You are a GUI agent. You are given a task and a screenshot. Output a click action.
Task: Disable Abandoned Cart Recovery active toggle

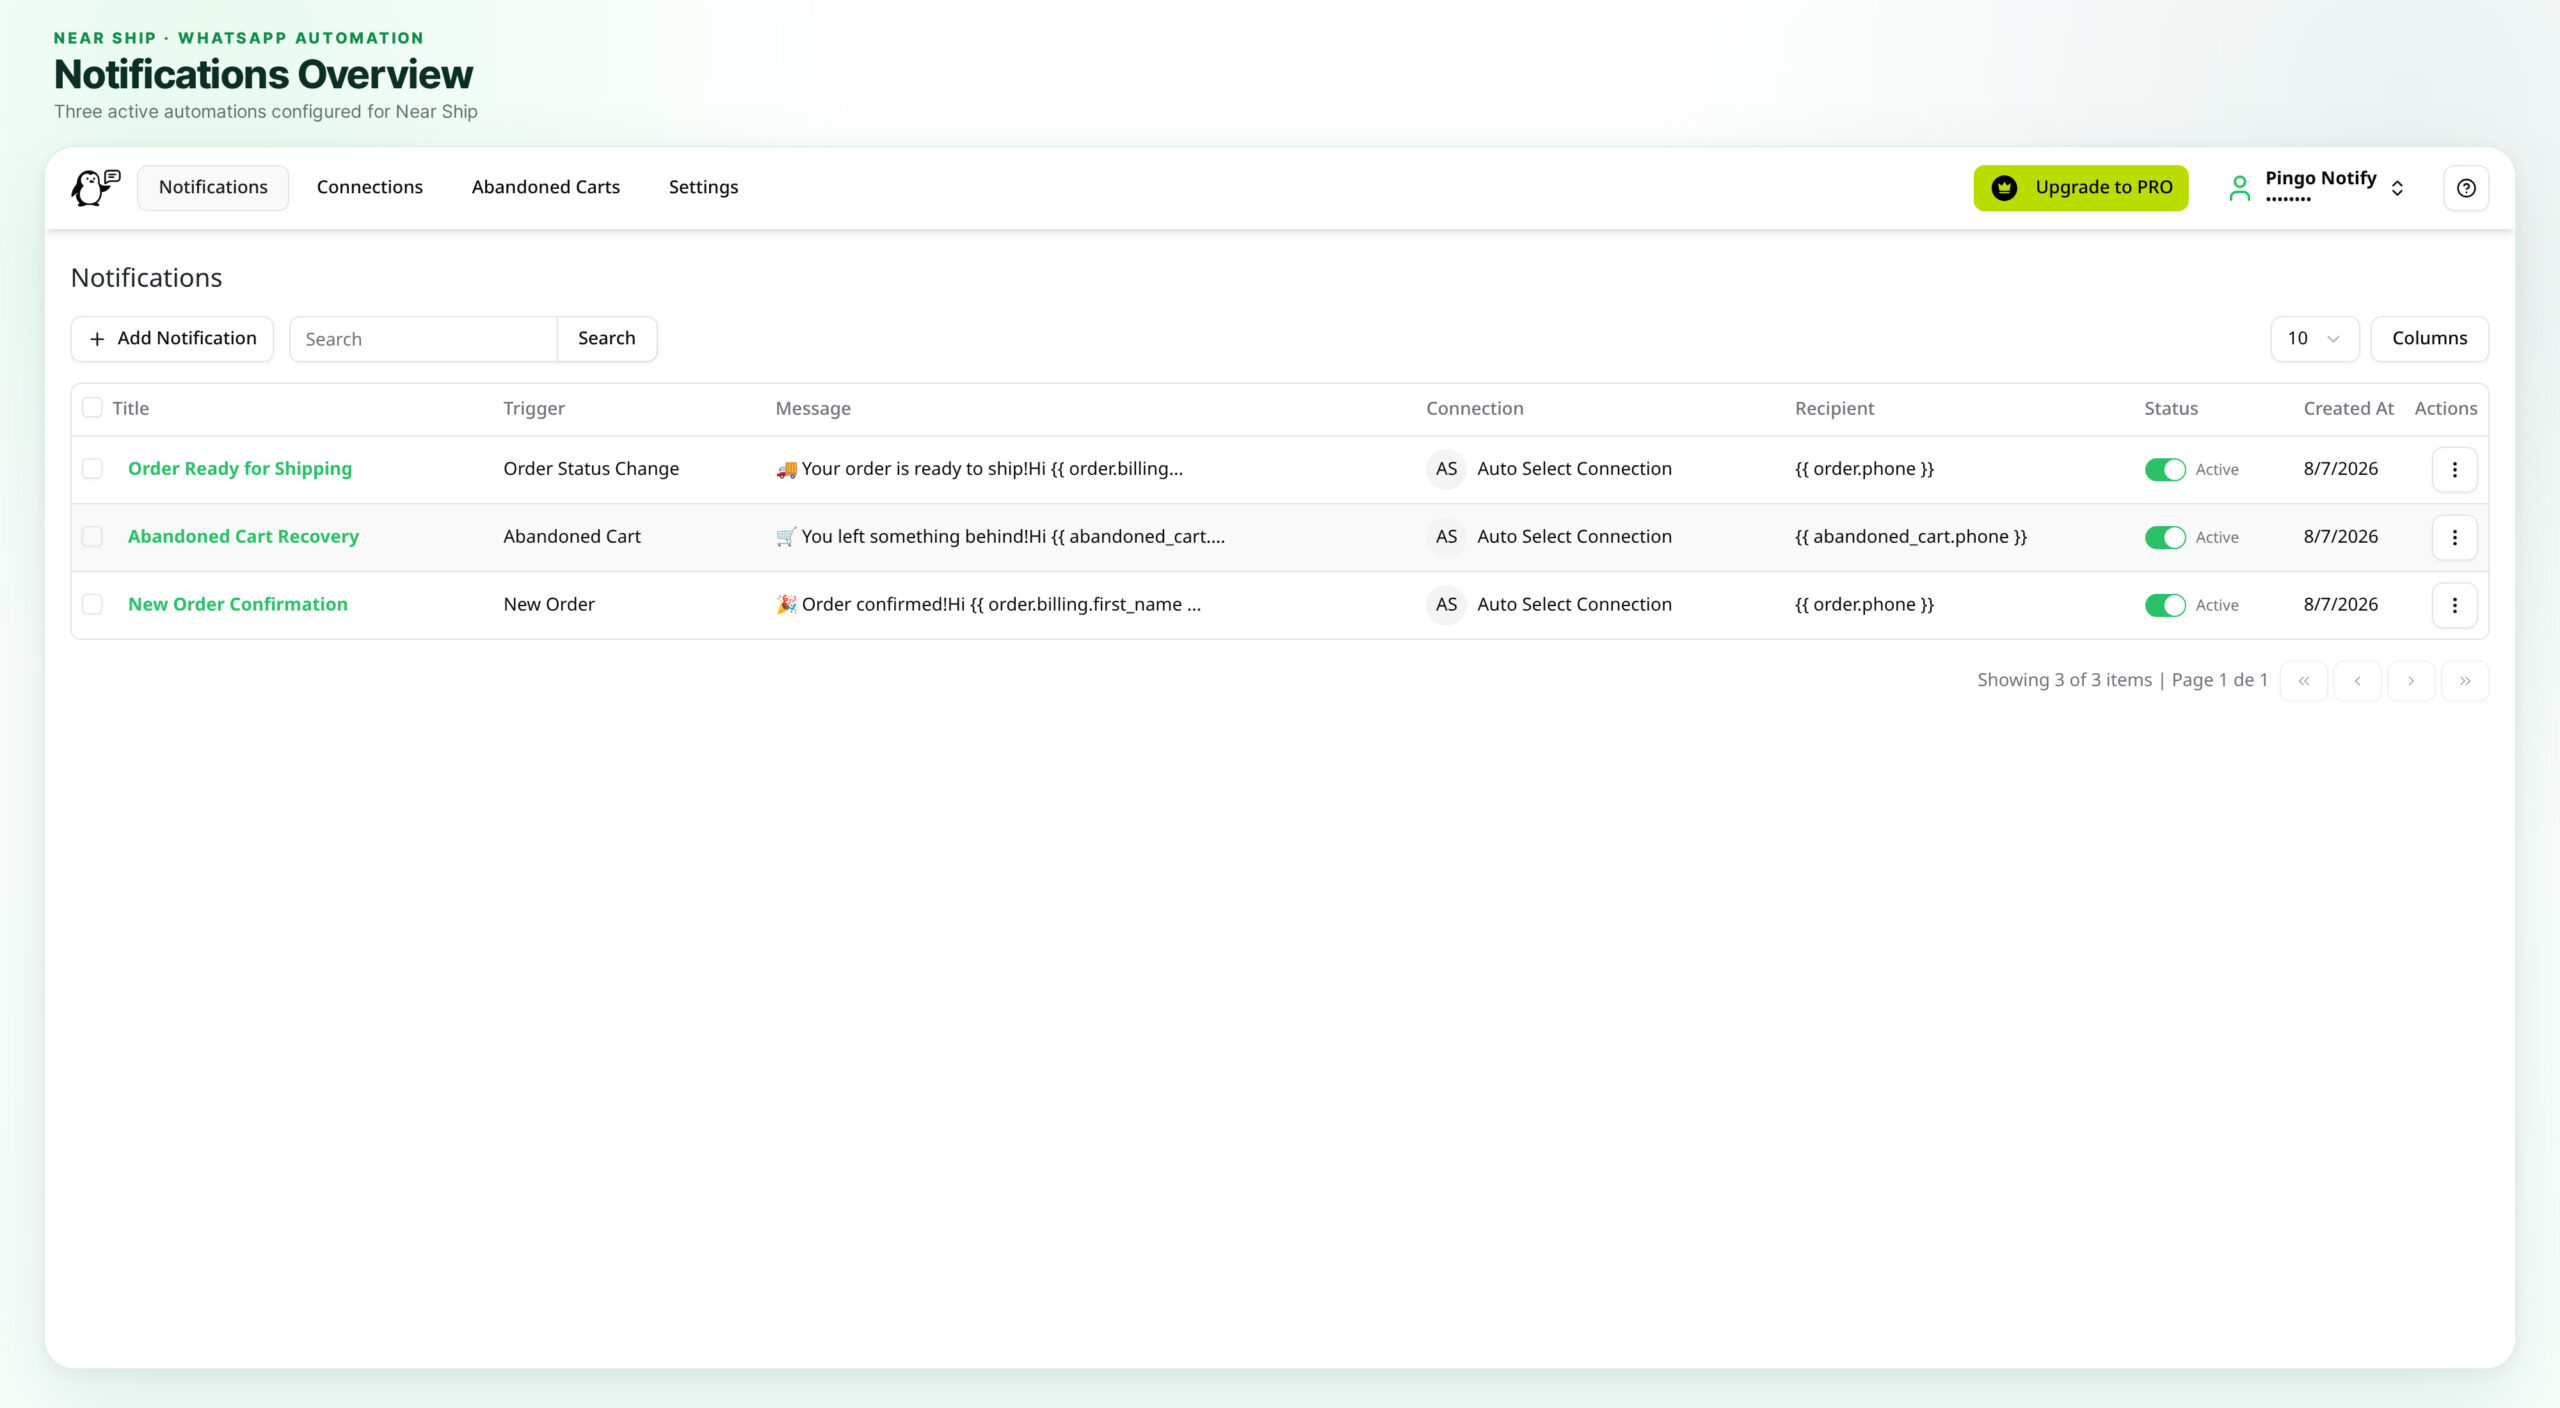click(2165, 537)
